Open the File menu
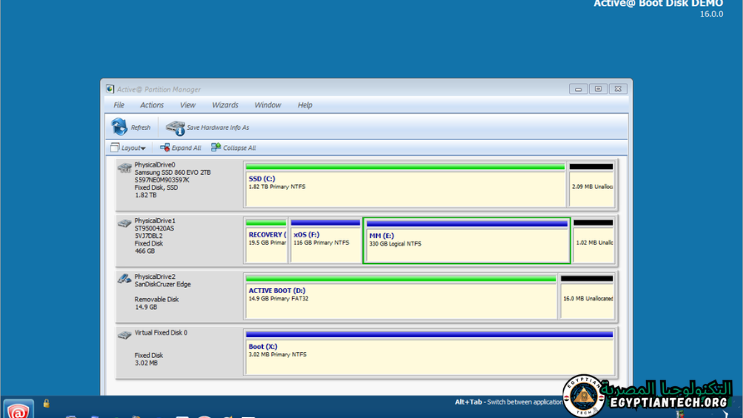This screenshot has height=418, width=743. [118, 105]
